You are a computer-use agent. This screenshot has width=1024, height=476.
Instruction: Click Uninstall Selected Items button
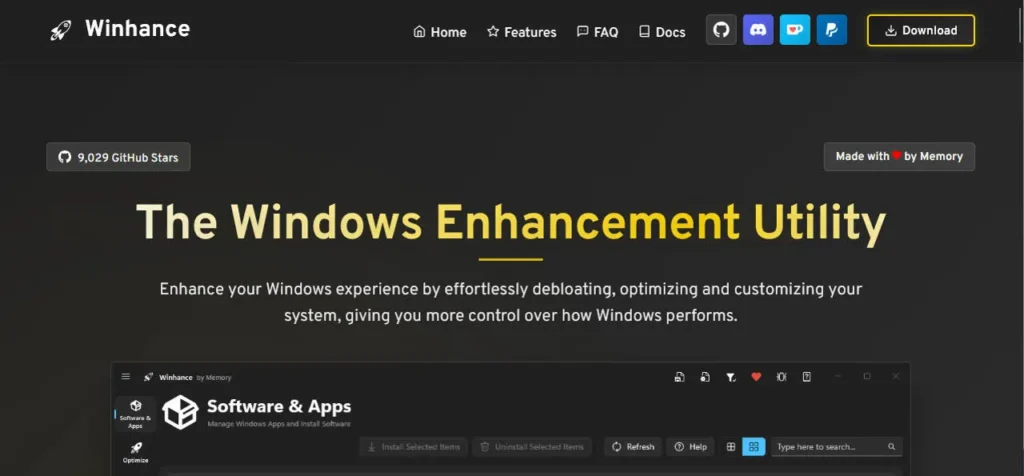[x=532, y=447]
